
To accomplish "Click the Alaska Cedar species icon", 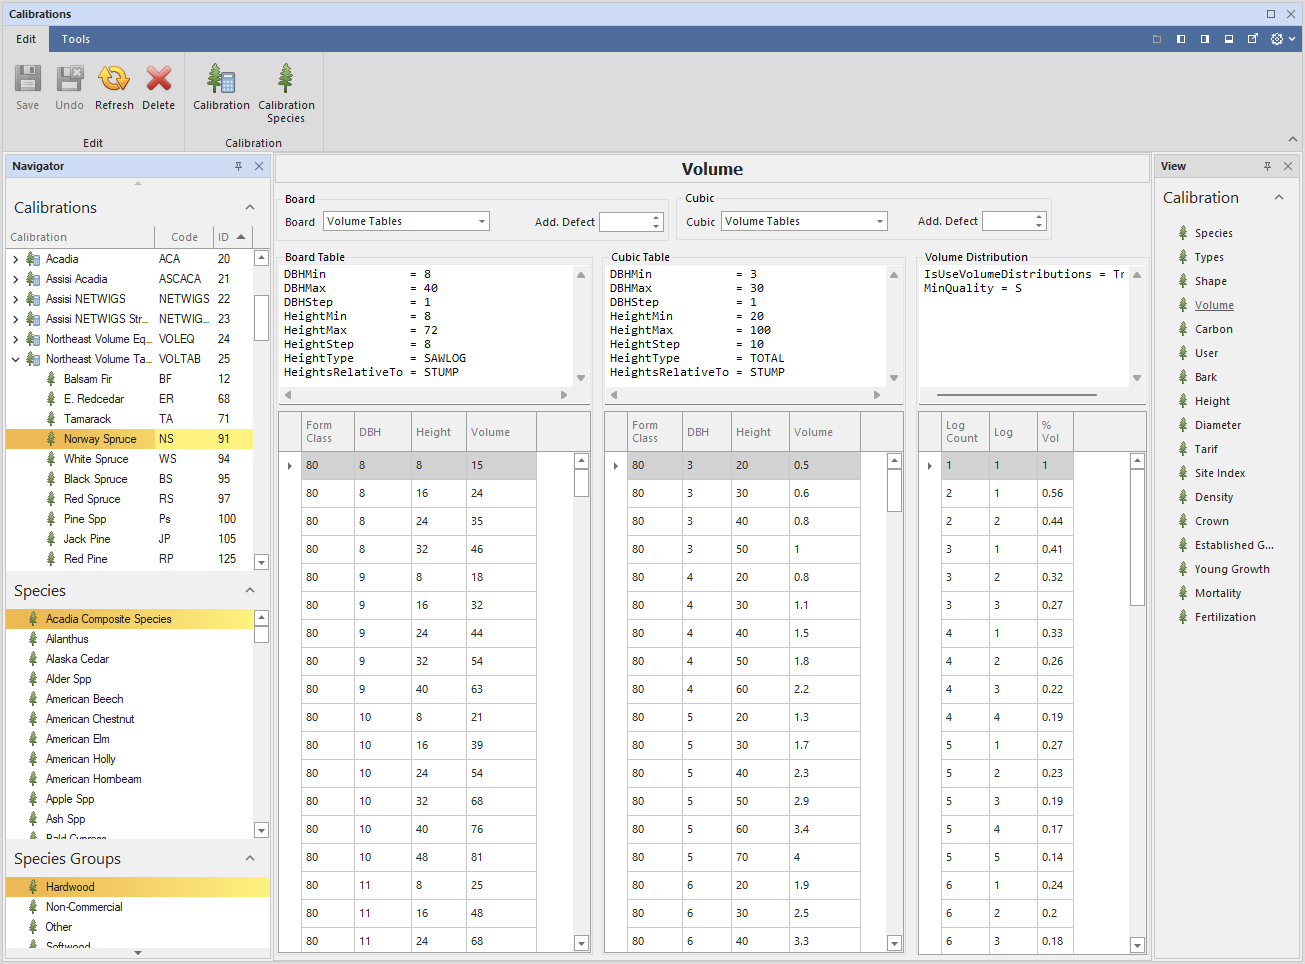I will 33,659.
